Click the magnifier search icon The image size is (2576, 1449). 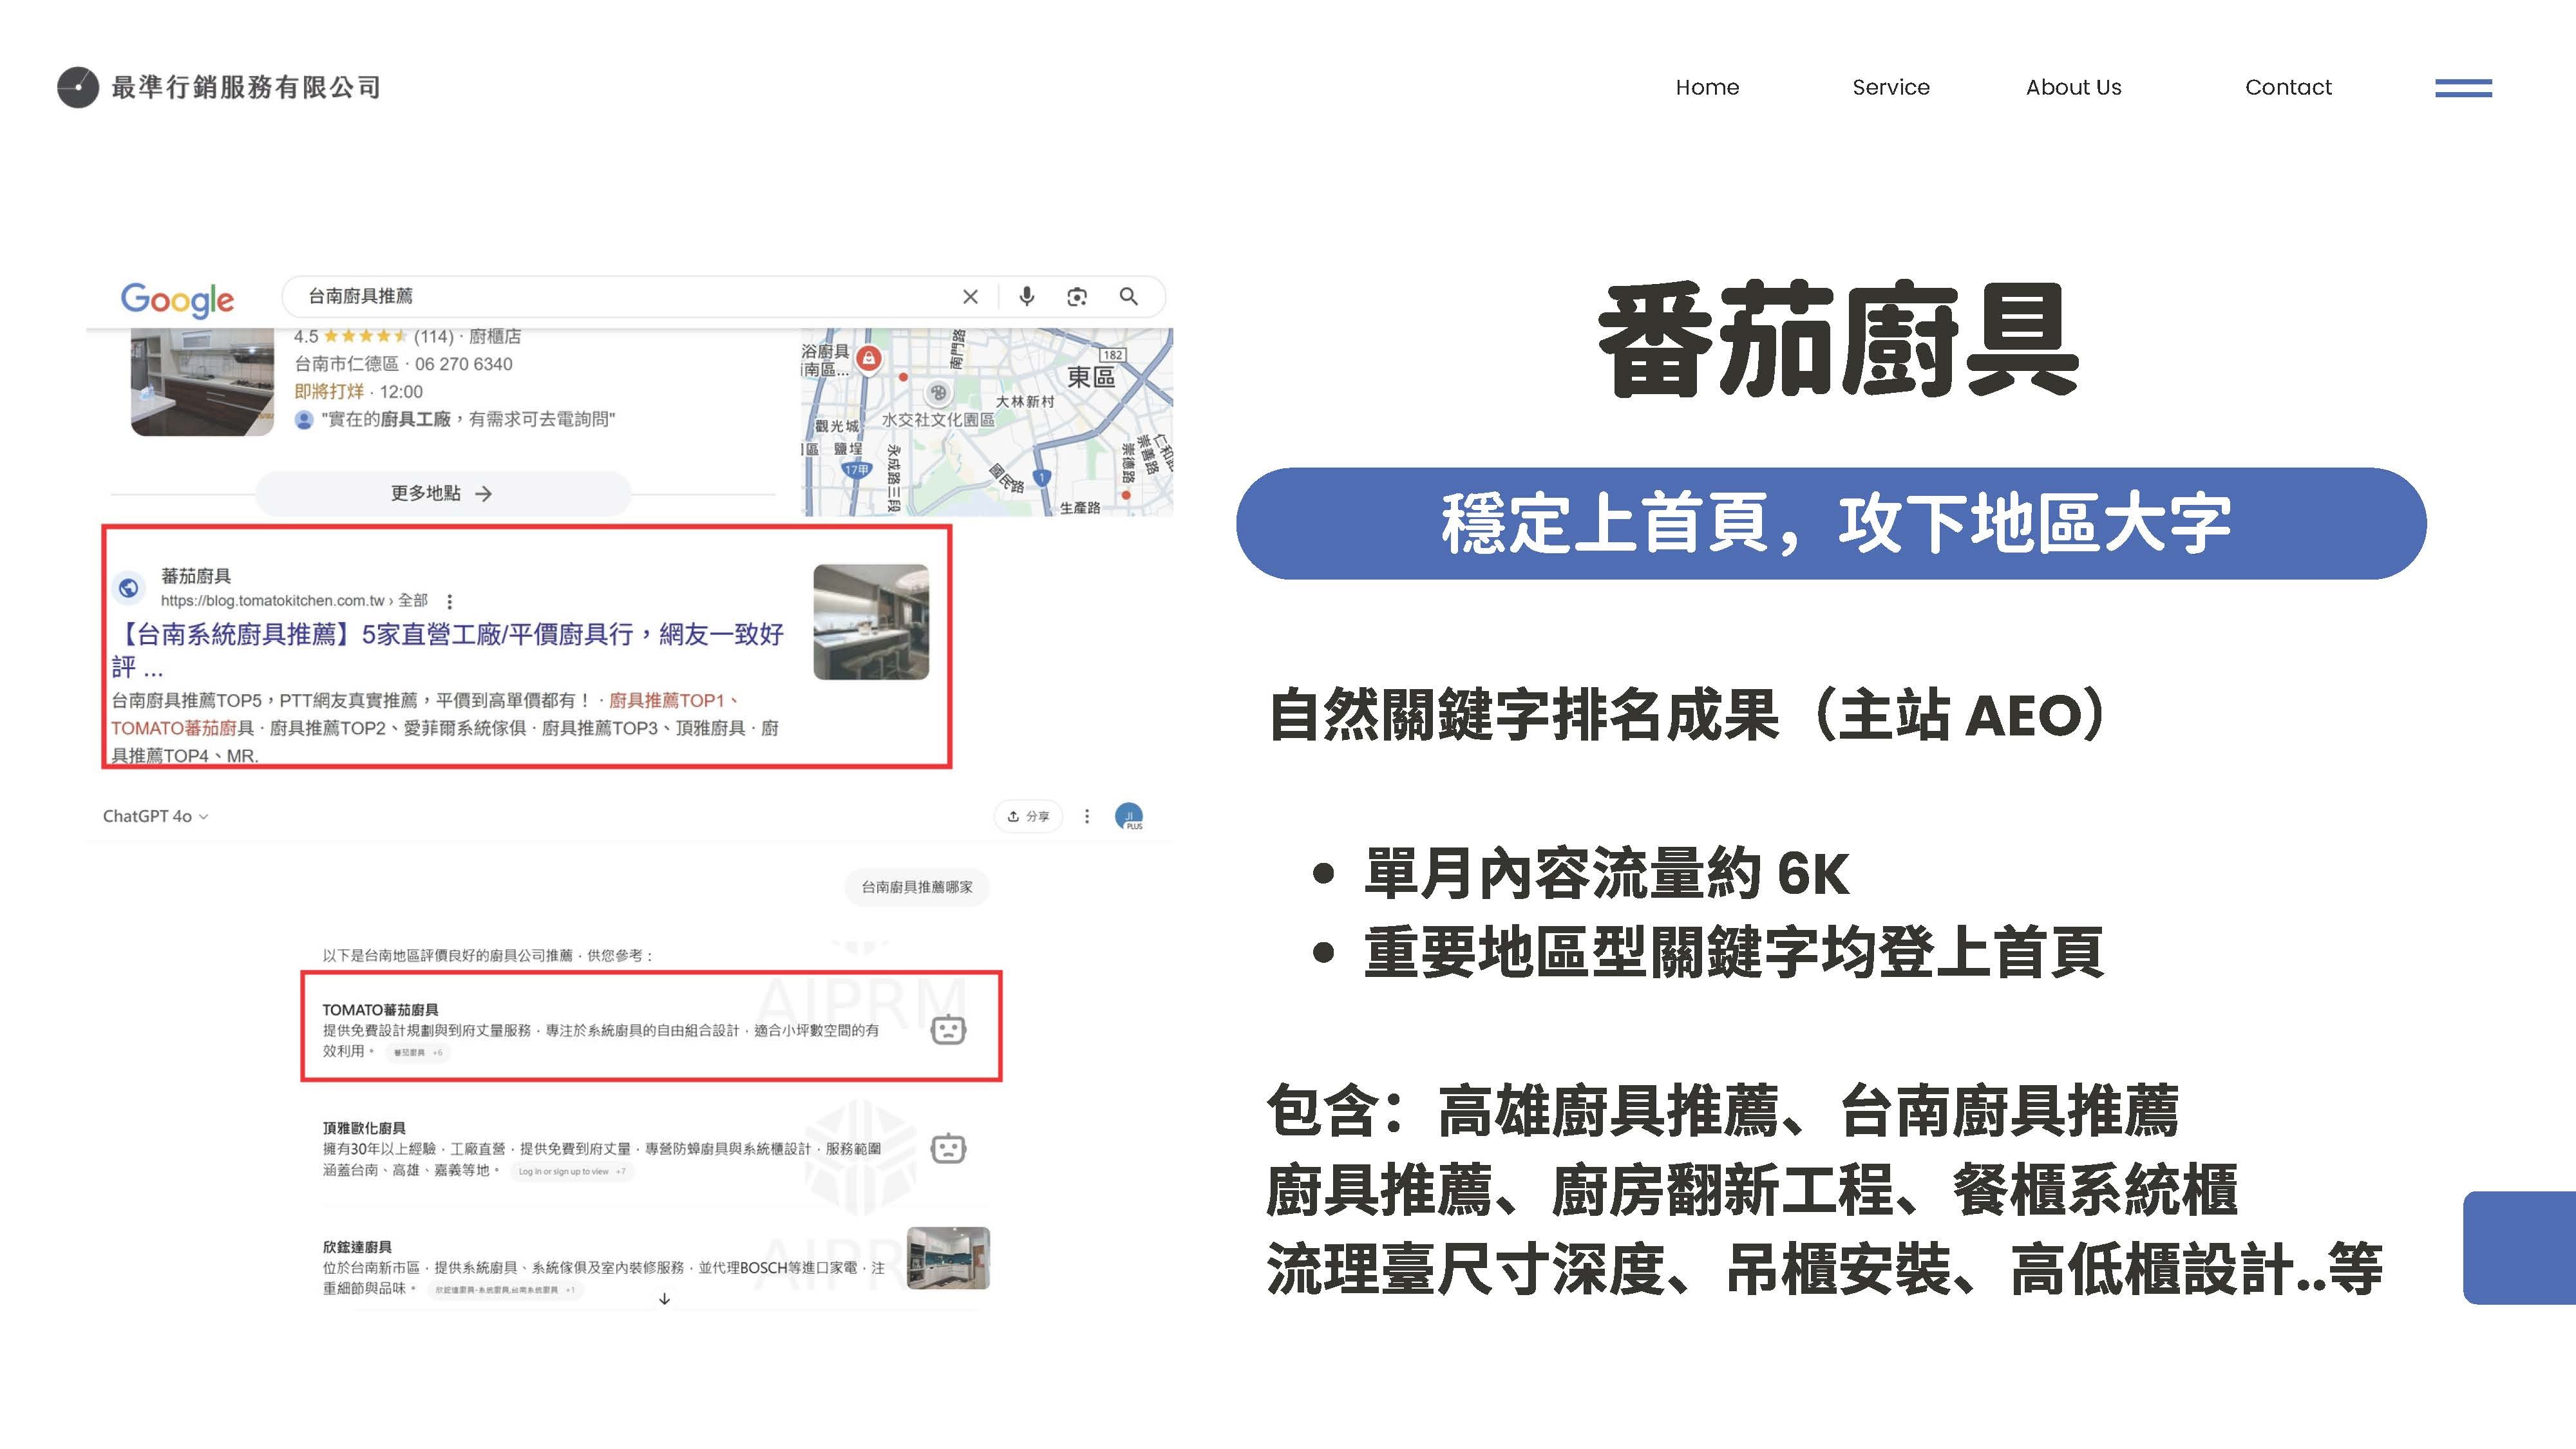click(x=1128, y=297)
